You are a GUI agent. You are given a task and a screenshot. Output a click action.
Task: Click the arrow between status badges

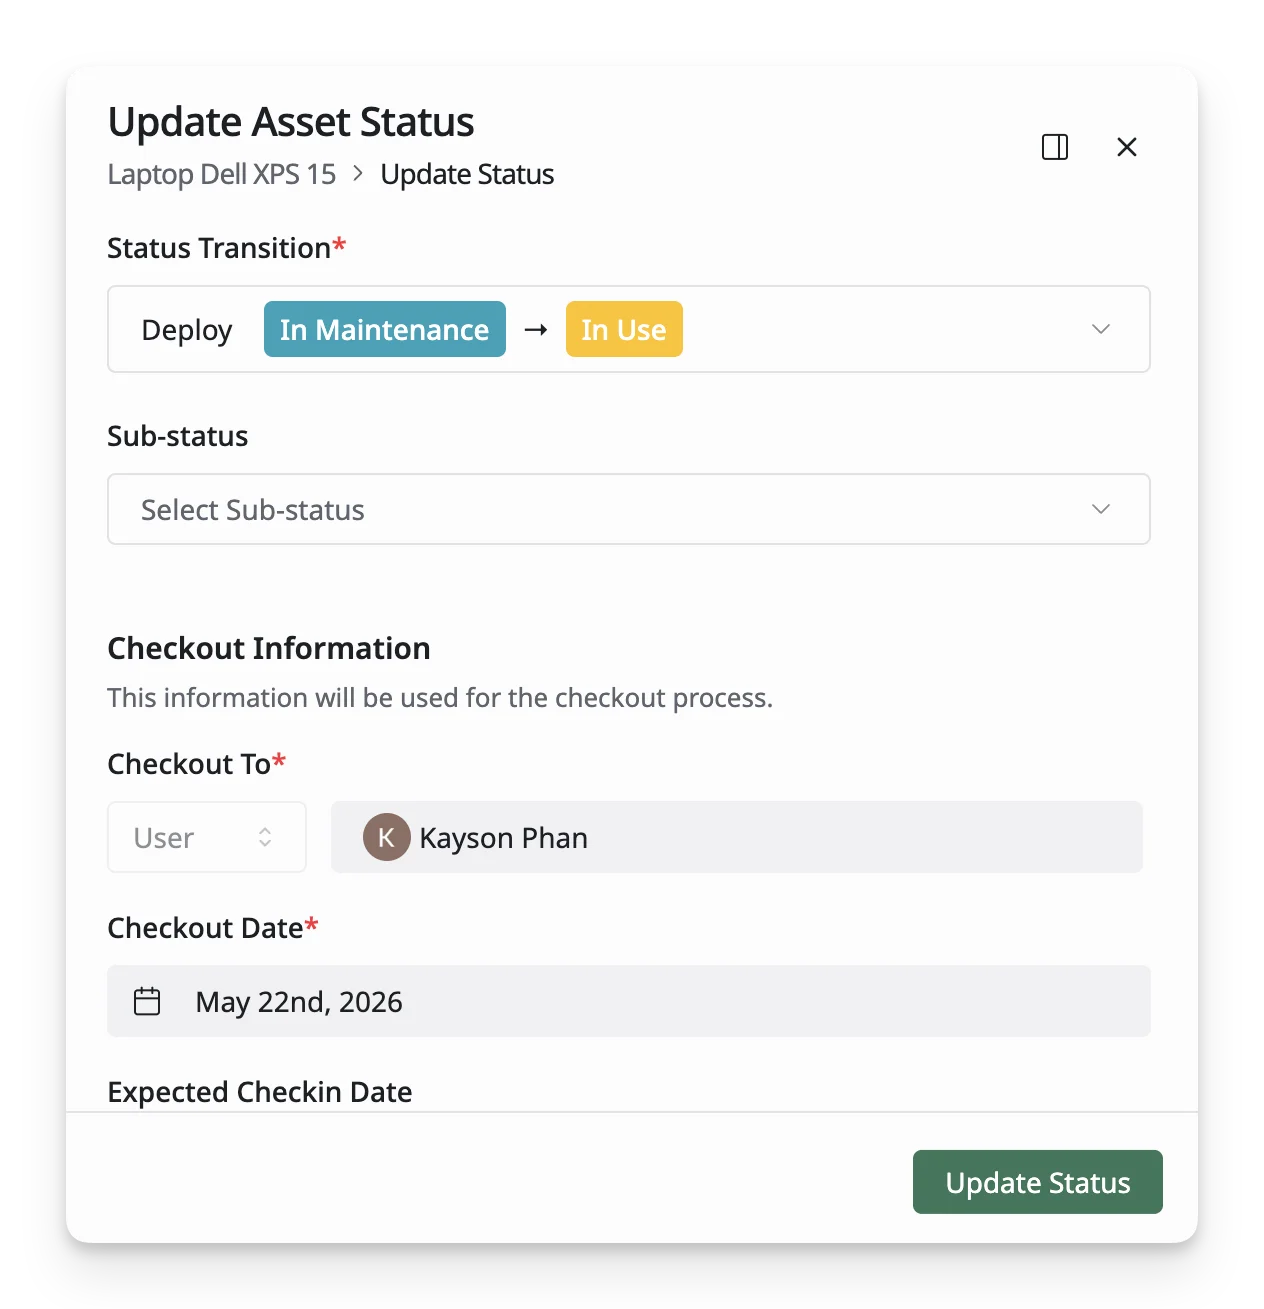[536, 329]
